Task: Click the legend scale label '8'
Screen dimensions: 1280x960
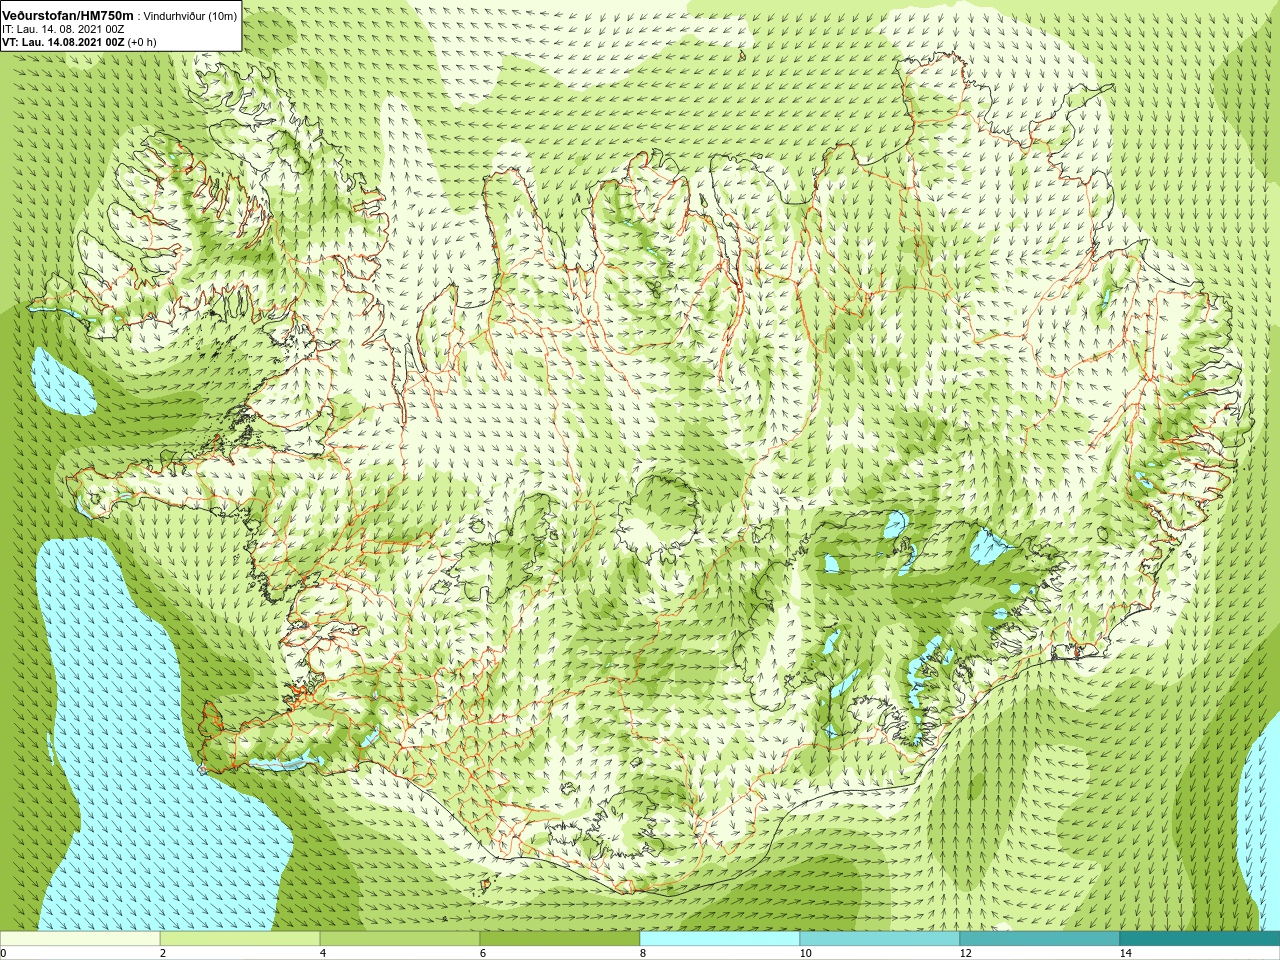Action: tap(643, 953)
